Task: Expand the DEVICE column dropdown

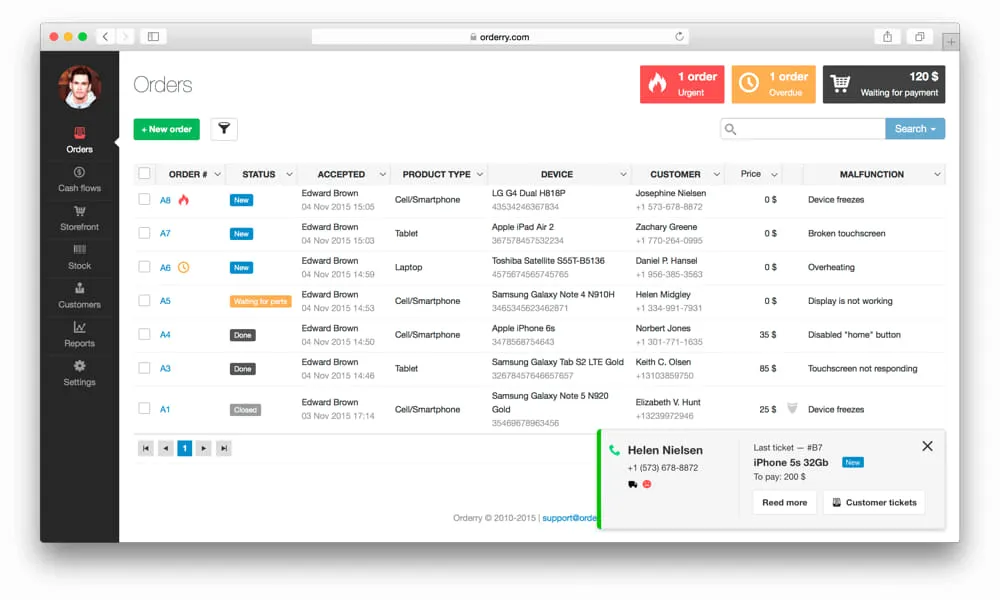Action: click(623, 174)
